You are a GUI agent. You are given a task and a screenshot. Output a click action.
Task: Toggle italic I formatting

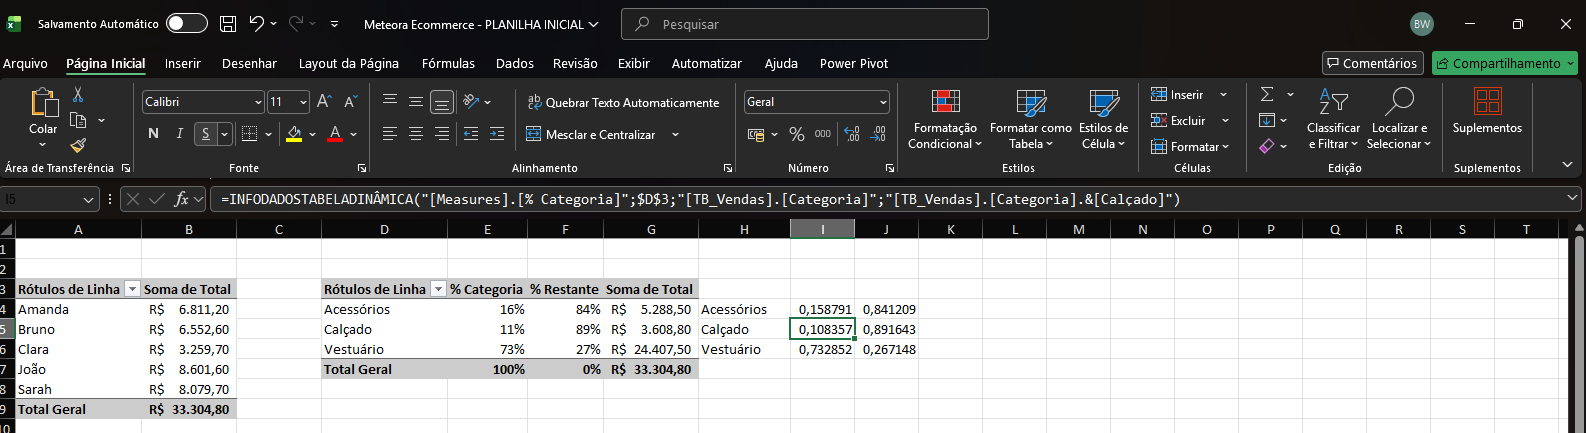click(179, 134)
